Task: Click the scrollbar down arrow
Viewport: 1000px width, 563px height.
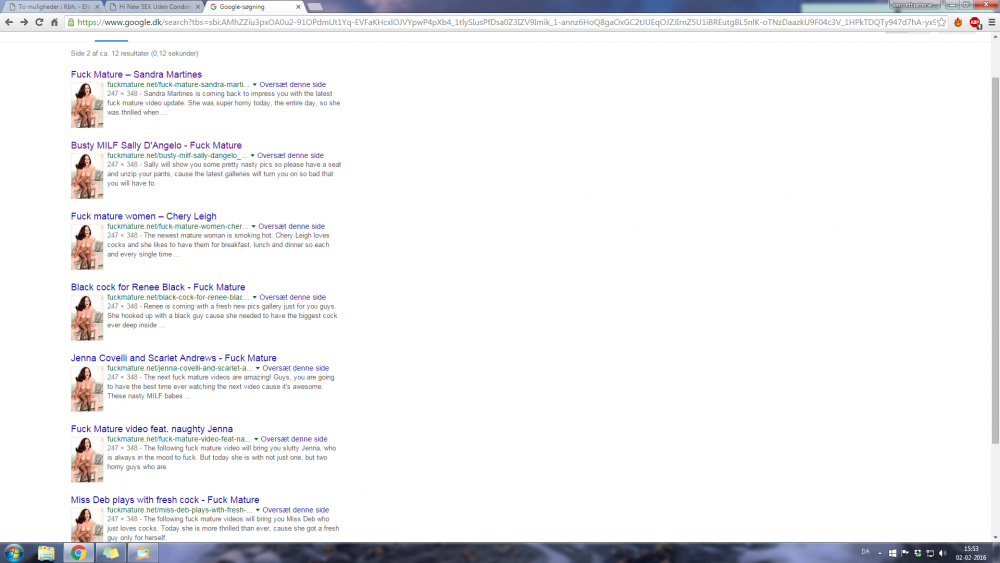Action: click(995, 537)
